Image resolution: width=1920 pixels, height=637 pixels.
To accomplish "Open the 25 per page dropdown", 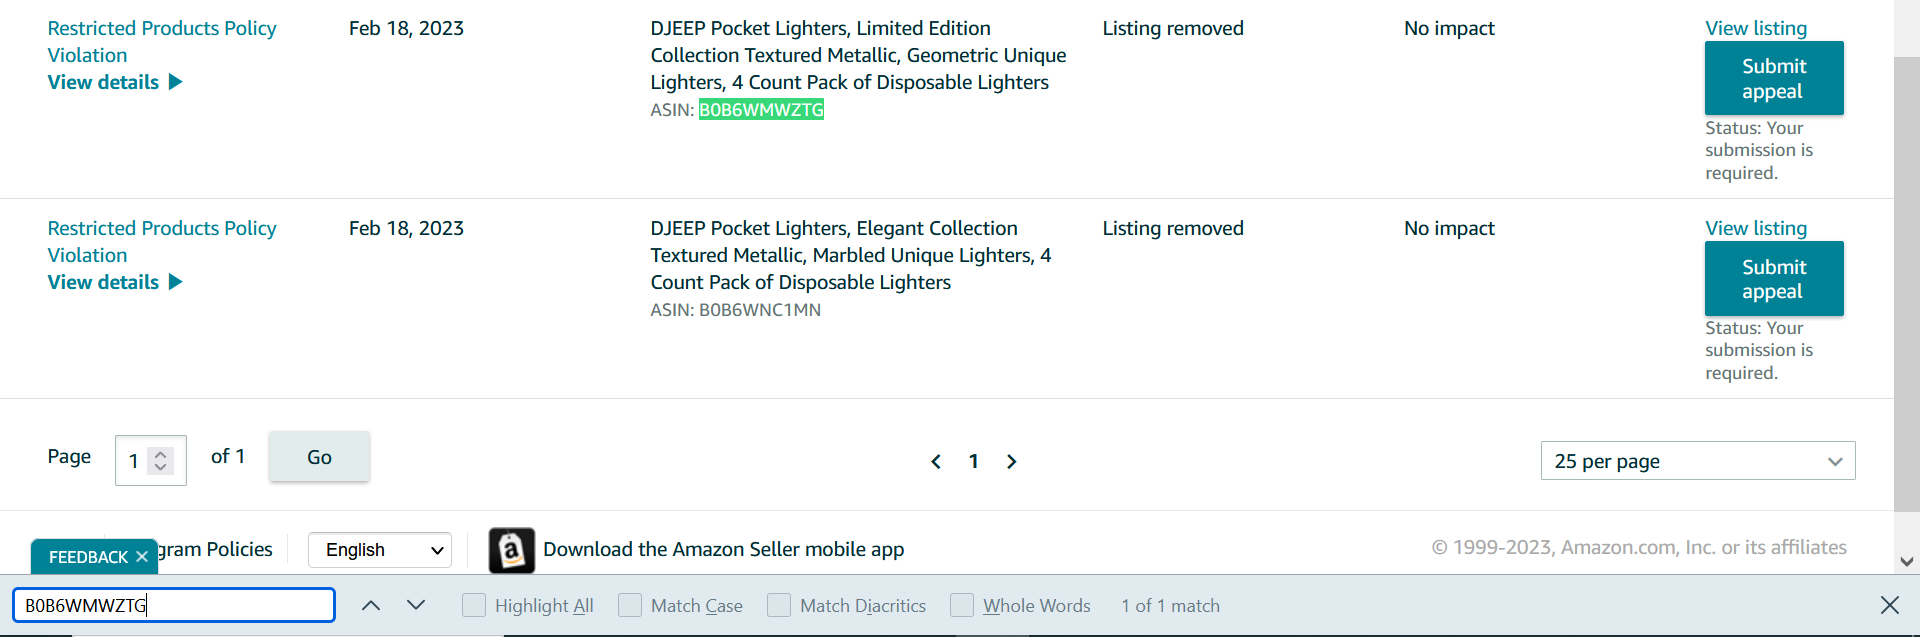I will tap(1698, 461).
